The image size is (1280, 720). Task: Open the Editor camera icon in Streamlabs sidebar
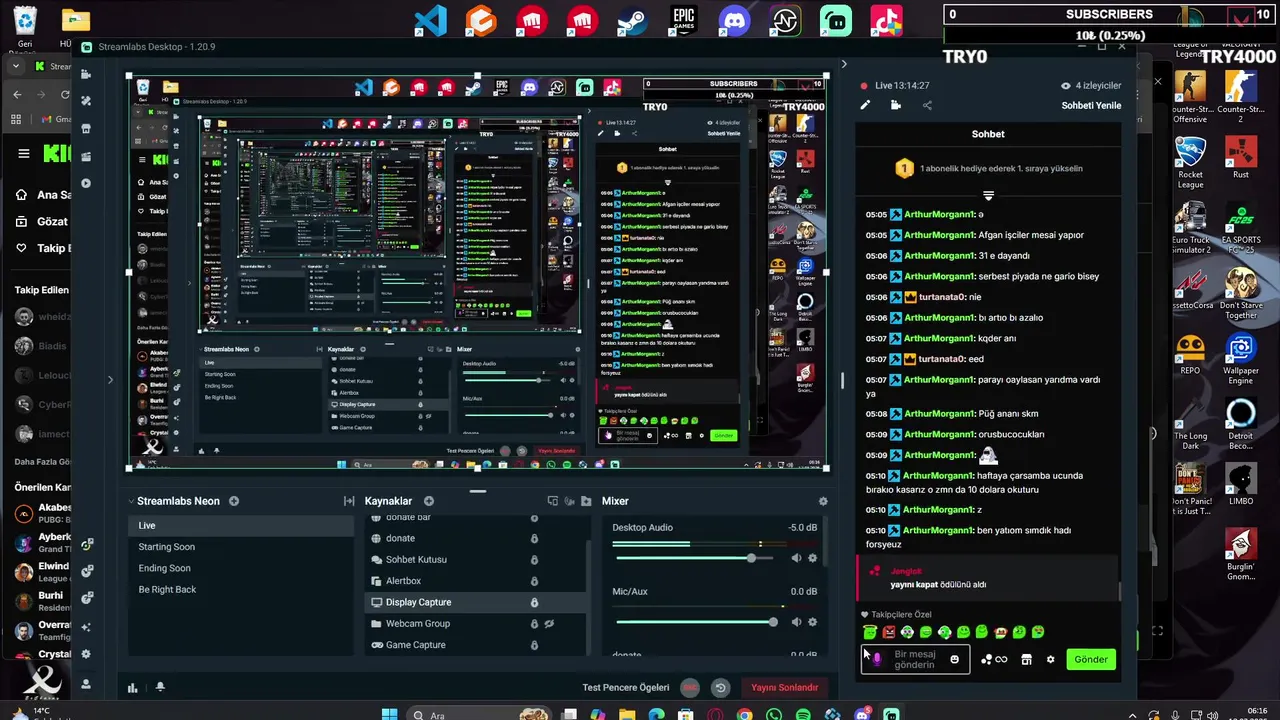tap(87, 74)
